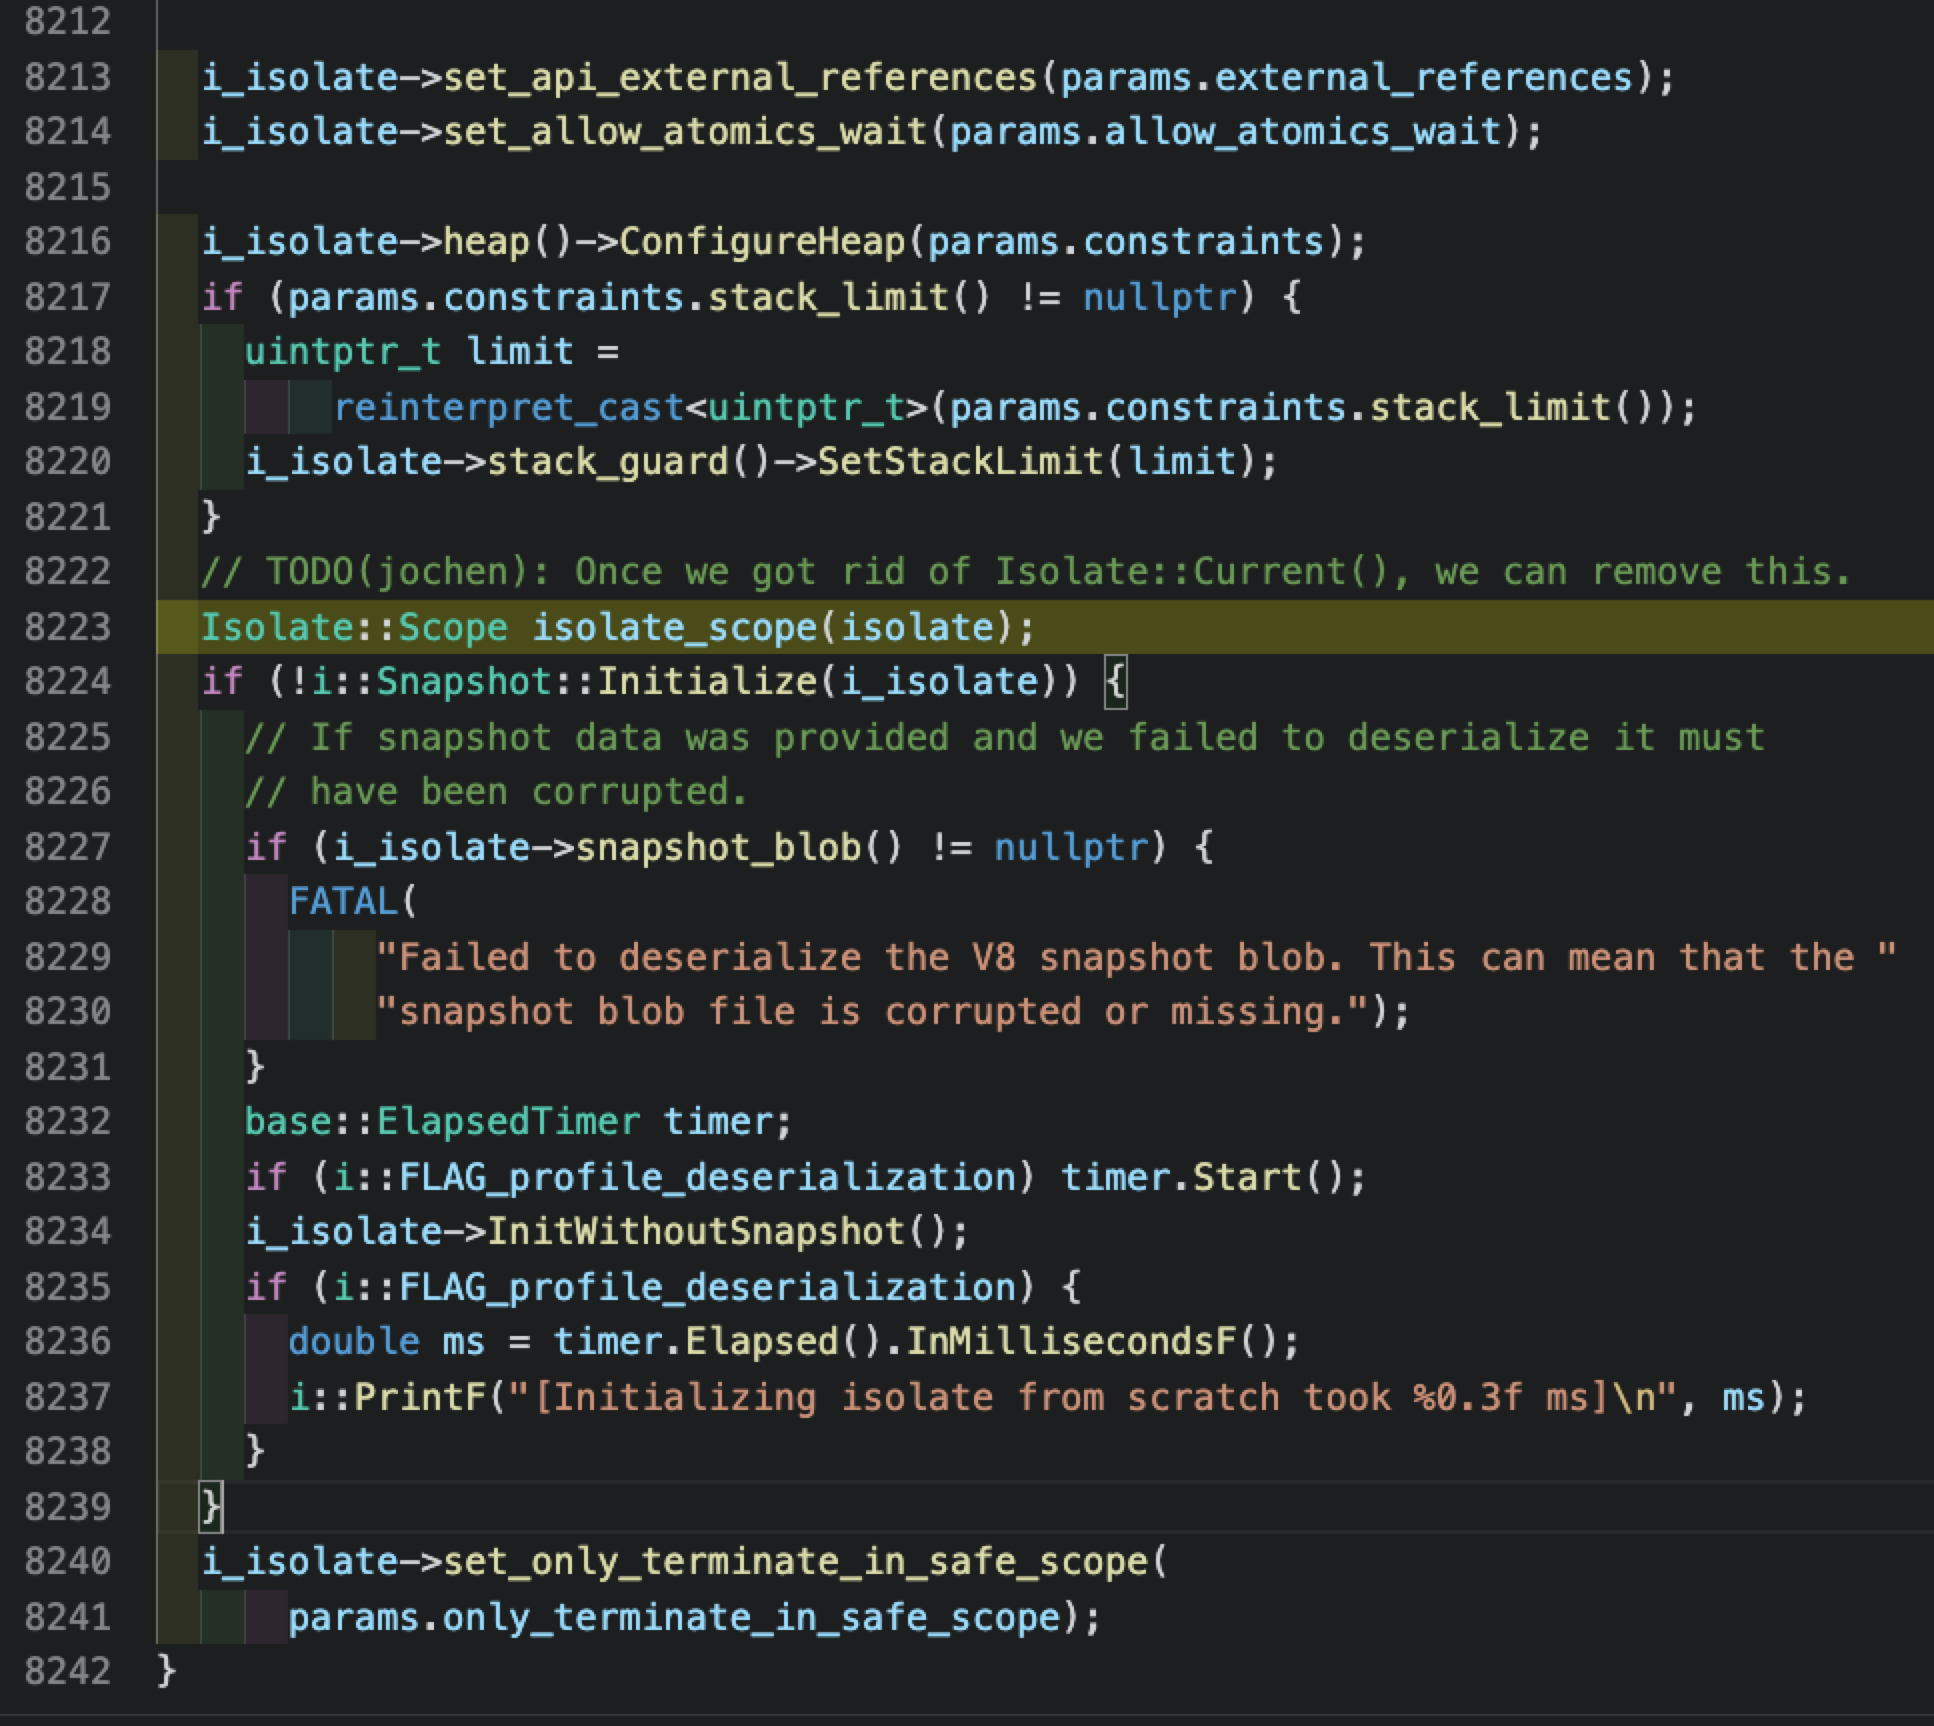Click the 'uintptr_t limit =' declaration
The image size is (1934, 1726).
click(x=432, y=351)
